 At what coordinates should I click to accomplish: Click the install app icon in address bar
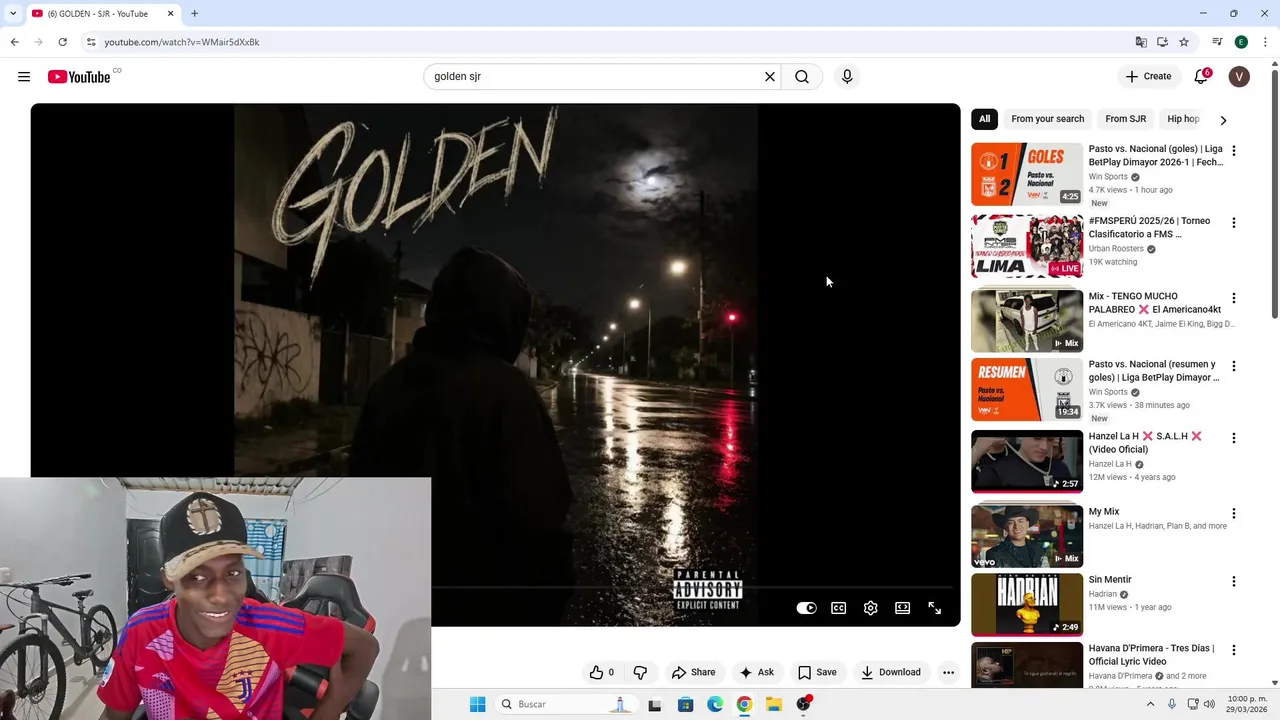(x=1162, y=42)
